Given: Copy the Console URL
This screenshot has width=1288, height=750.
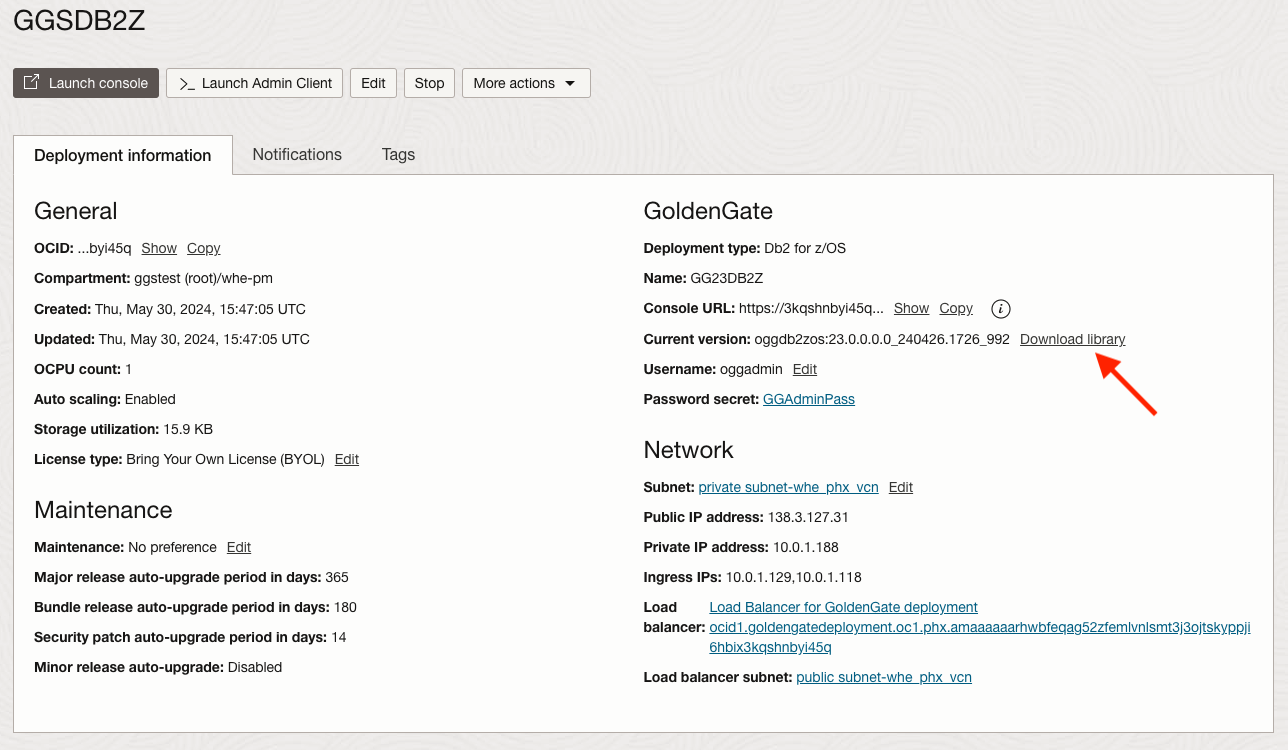Looking at the screenshot, I should tap(955, 308).
